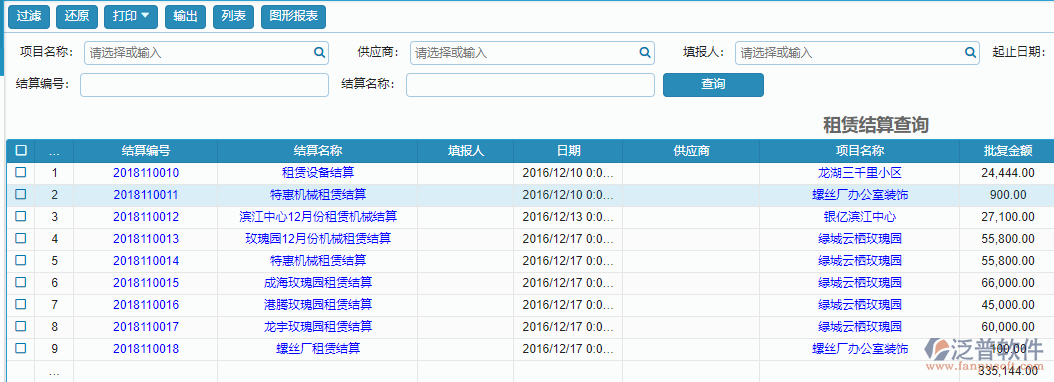The height and width of the screenshot is (382, 1054).
Task: Toggle the select-all checkbox in table header
Action: 21,151
